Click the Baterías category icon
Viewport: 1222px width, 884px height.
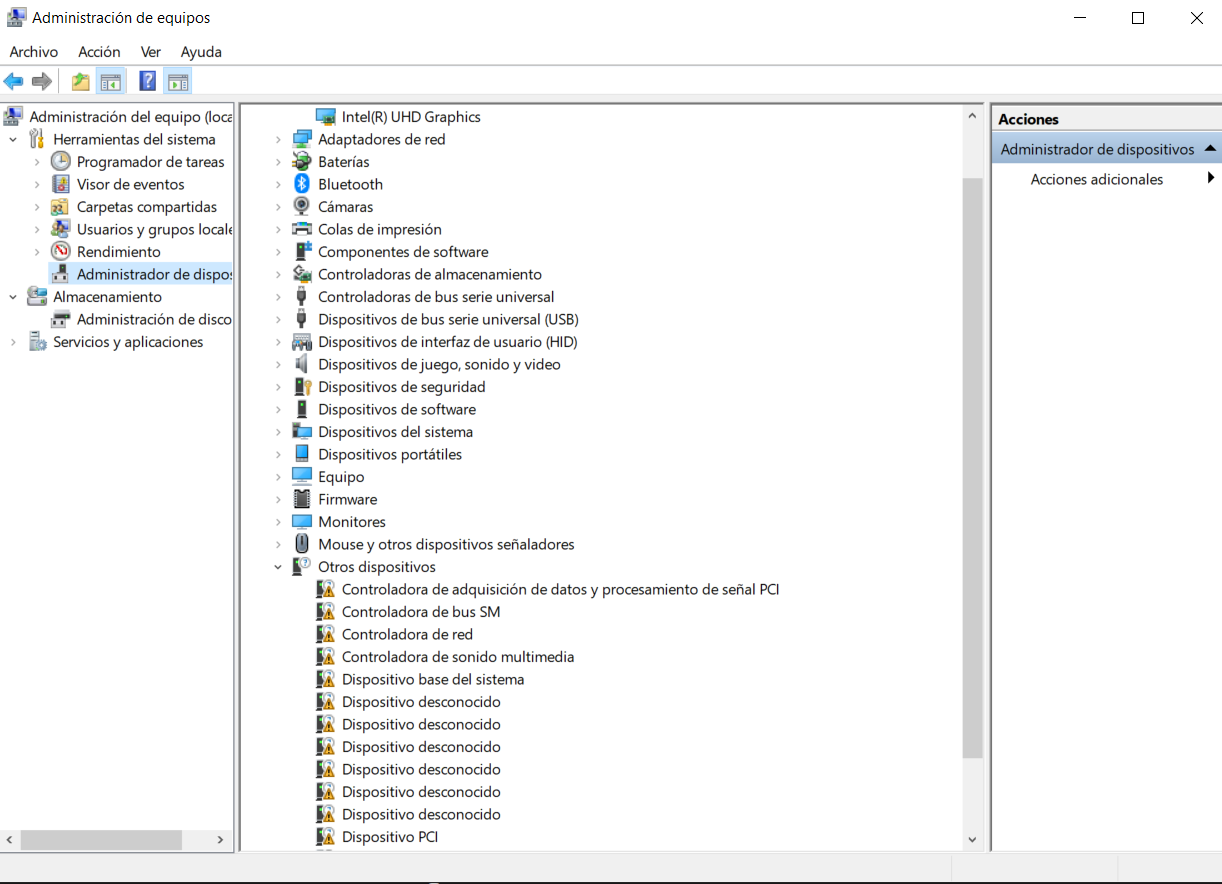[302, 161]
